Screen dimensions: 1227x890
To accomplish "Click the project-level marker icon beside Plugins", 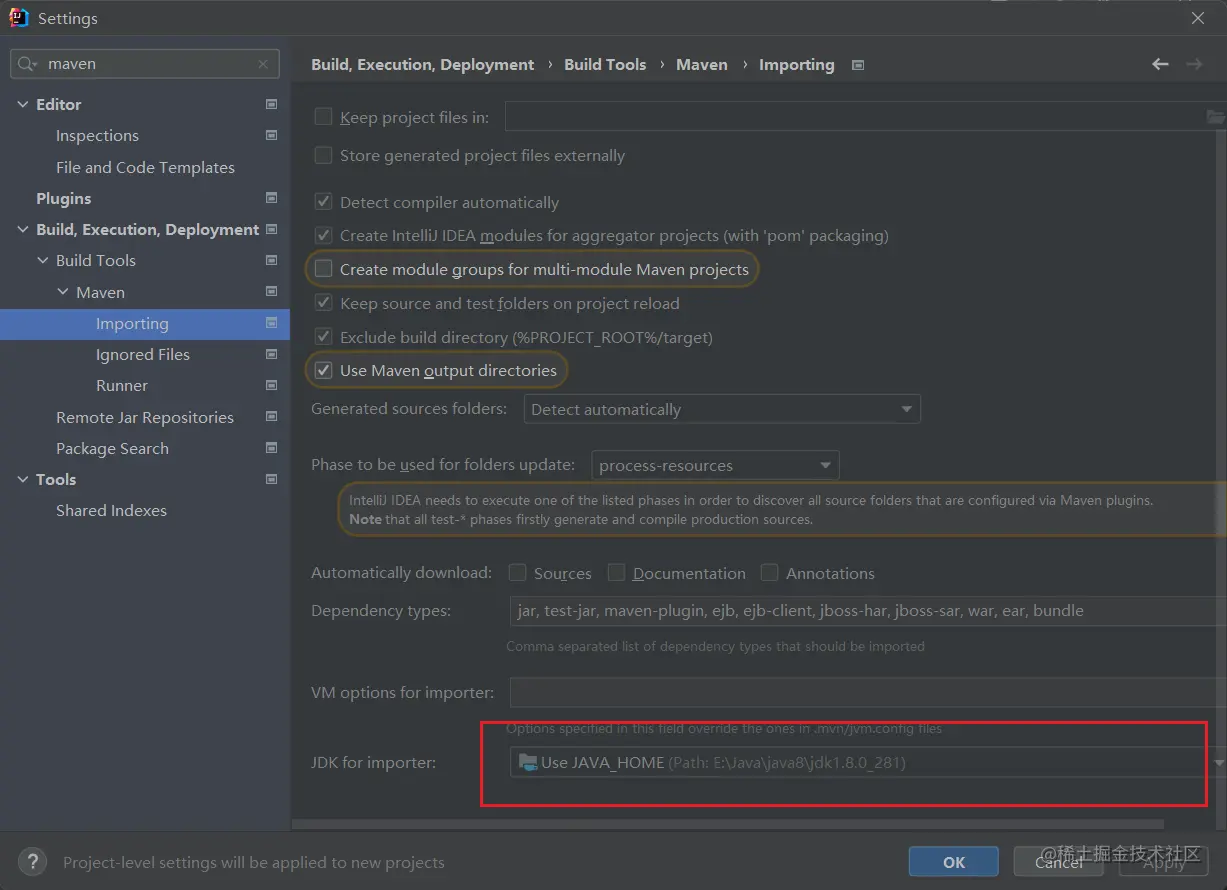I will tap(271, 198).
